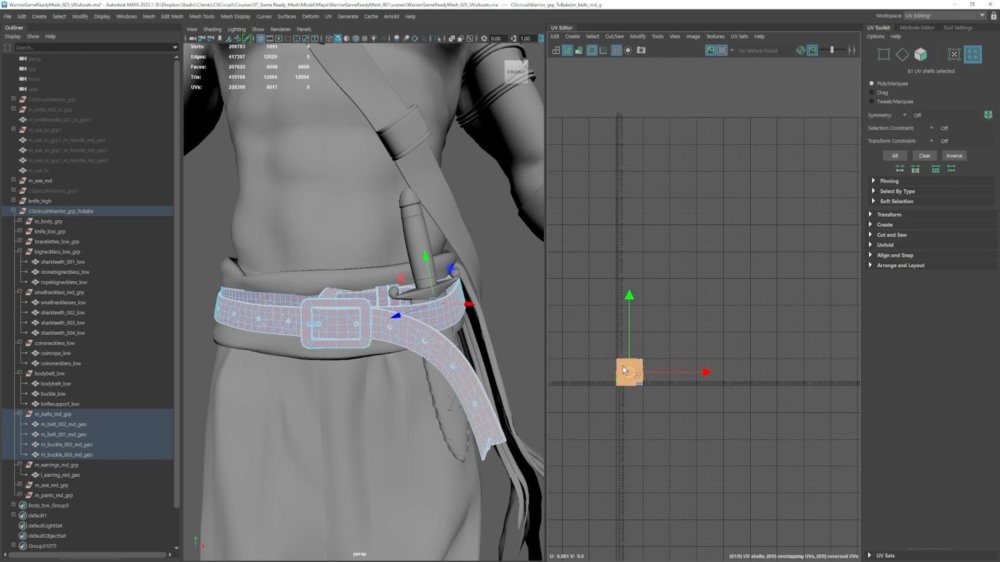Open the Shading menu in viewport panel
The height and width of the screenshot is (562, 1000).
(212, 29)
